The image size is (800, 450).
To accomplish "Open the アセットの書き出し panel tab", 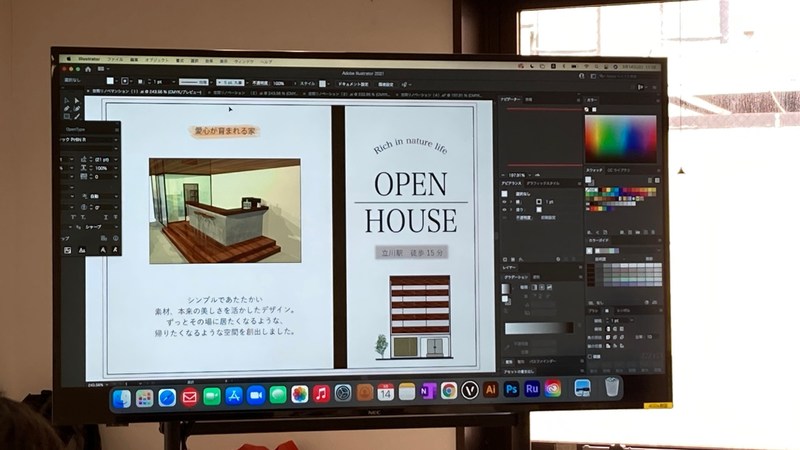I will (x=519, y=372).
